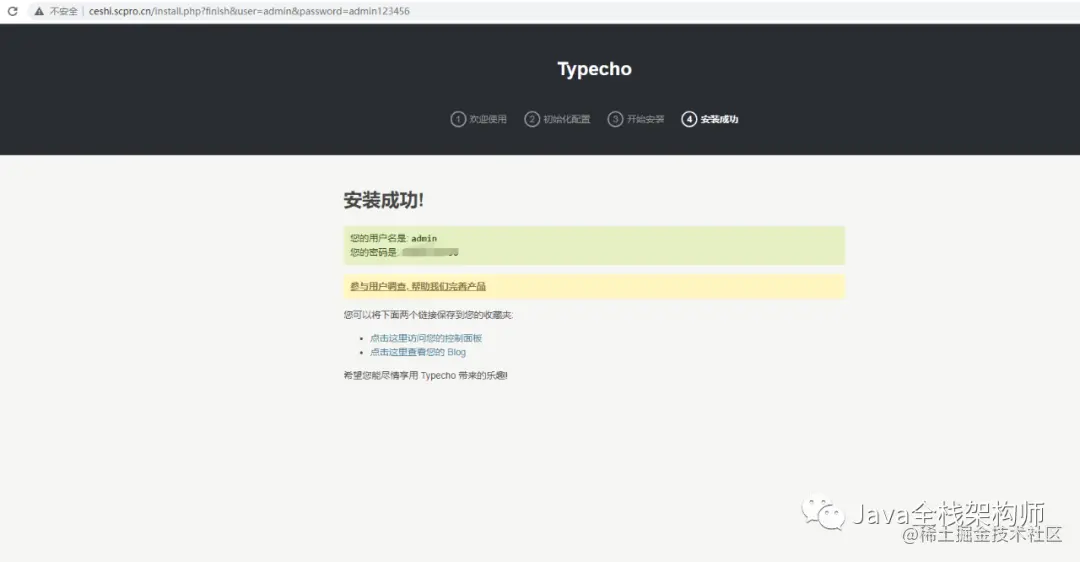Select step 3 开始安装

636,119
